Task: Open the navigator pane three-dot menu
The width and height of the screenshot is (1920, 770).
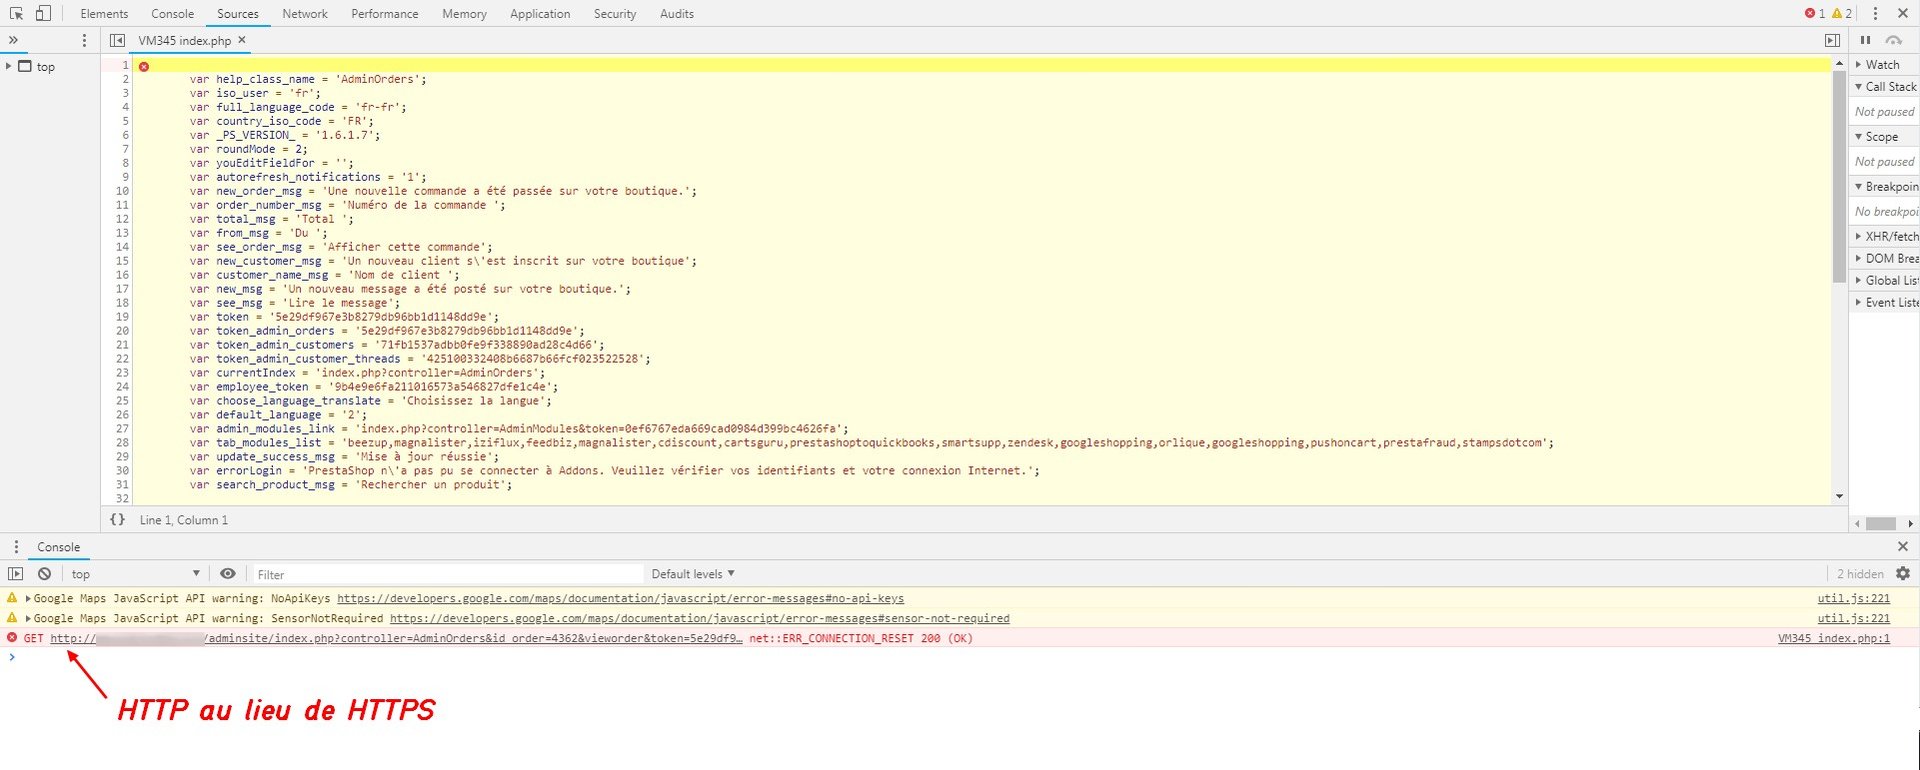Action: click(84, 40)
